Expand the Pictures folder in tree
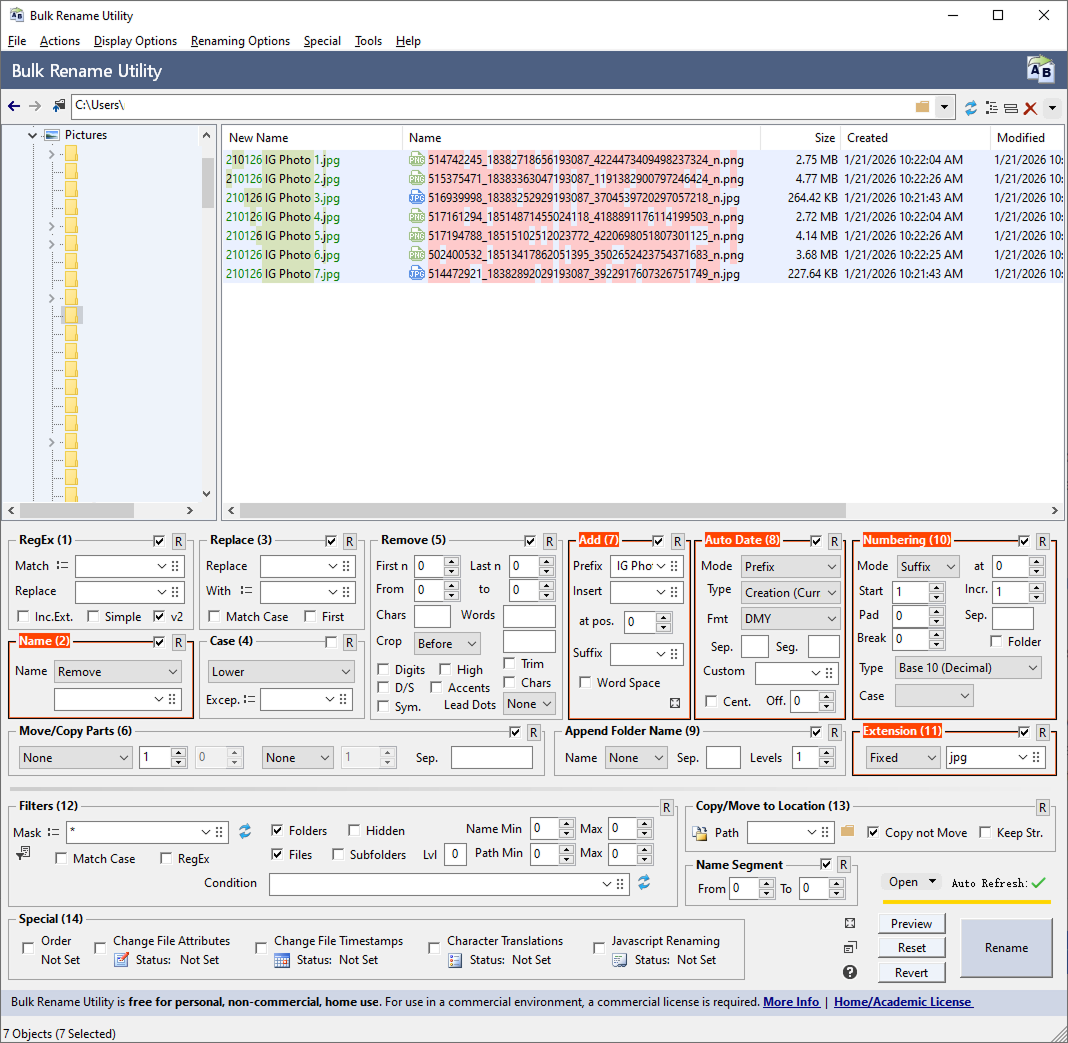This screenshot has width=1068, height=1043. pyautogui.click(x=33, y=135)
